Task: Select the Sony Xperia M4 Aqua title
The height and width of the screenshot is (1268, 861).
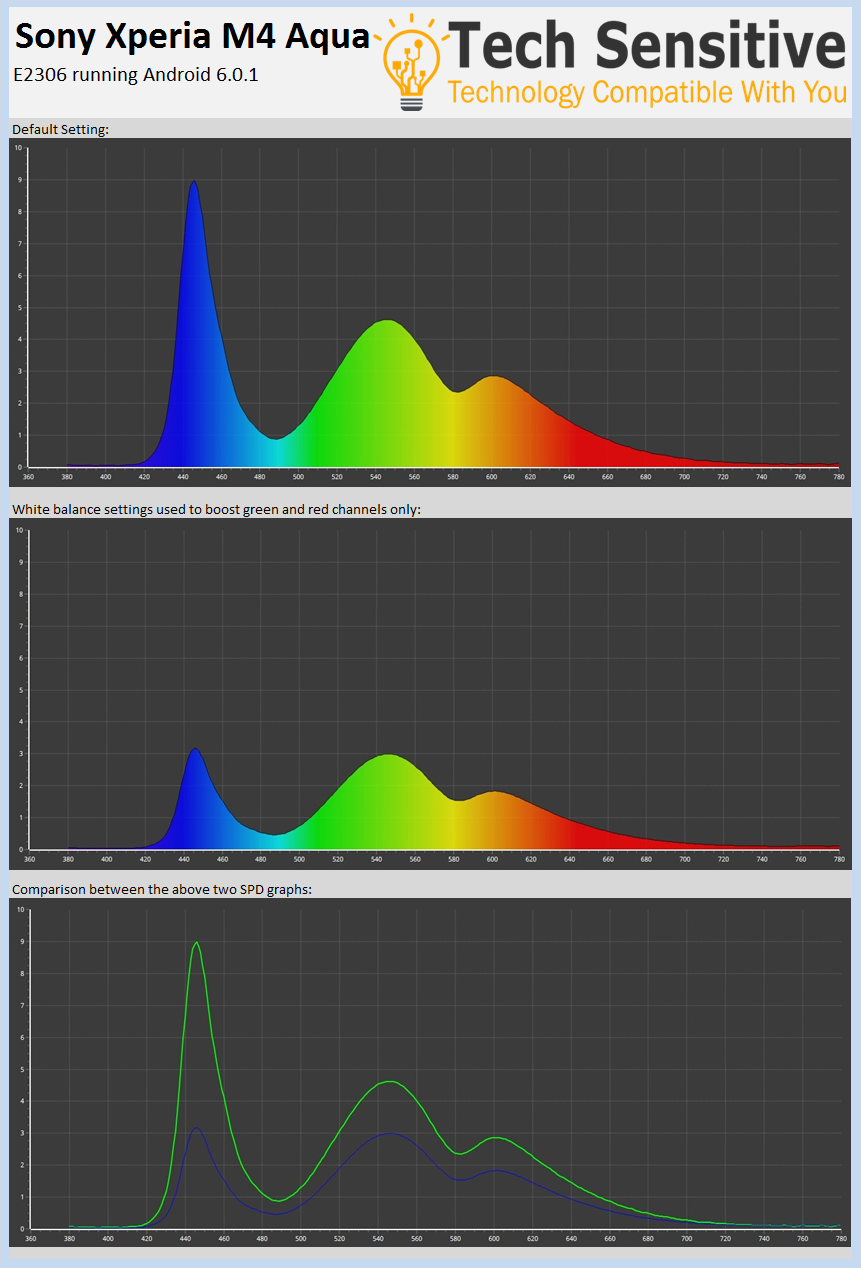Action: pyautogui.click(x=193, y=37)
